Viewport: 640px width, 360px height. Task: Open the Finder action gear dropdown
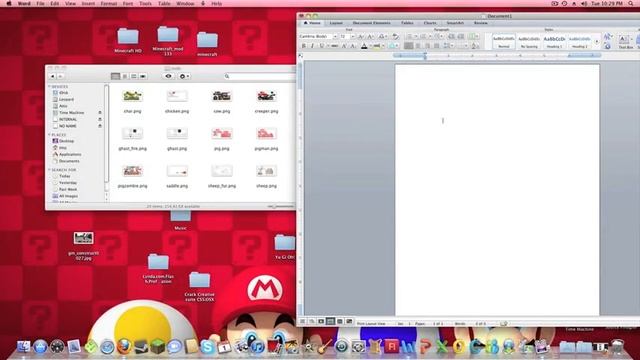click(x=184, y=76)
